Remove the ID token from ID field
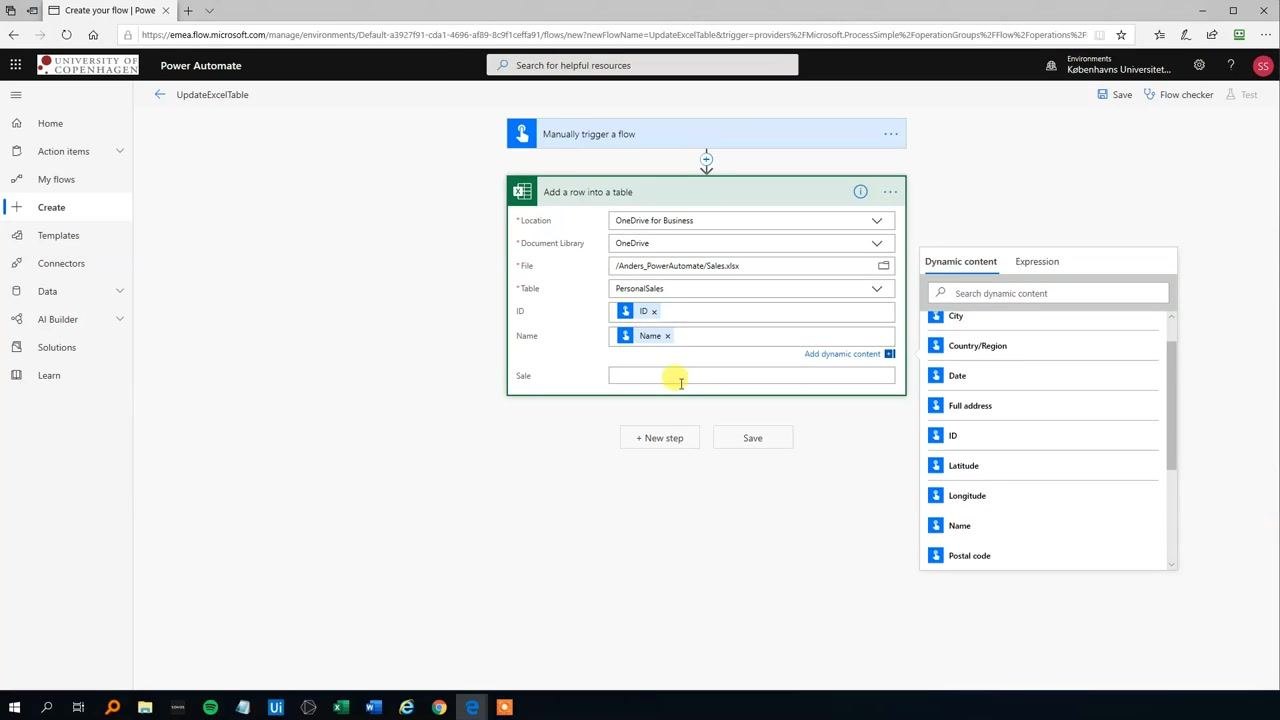 tap(654, 312)
